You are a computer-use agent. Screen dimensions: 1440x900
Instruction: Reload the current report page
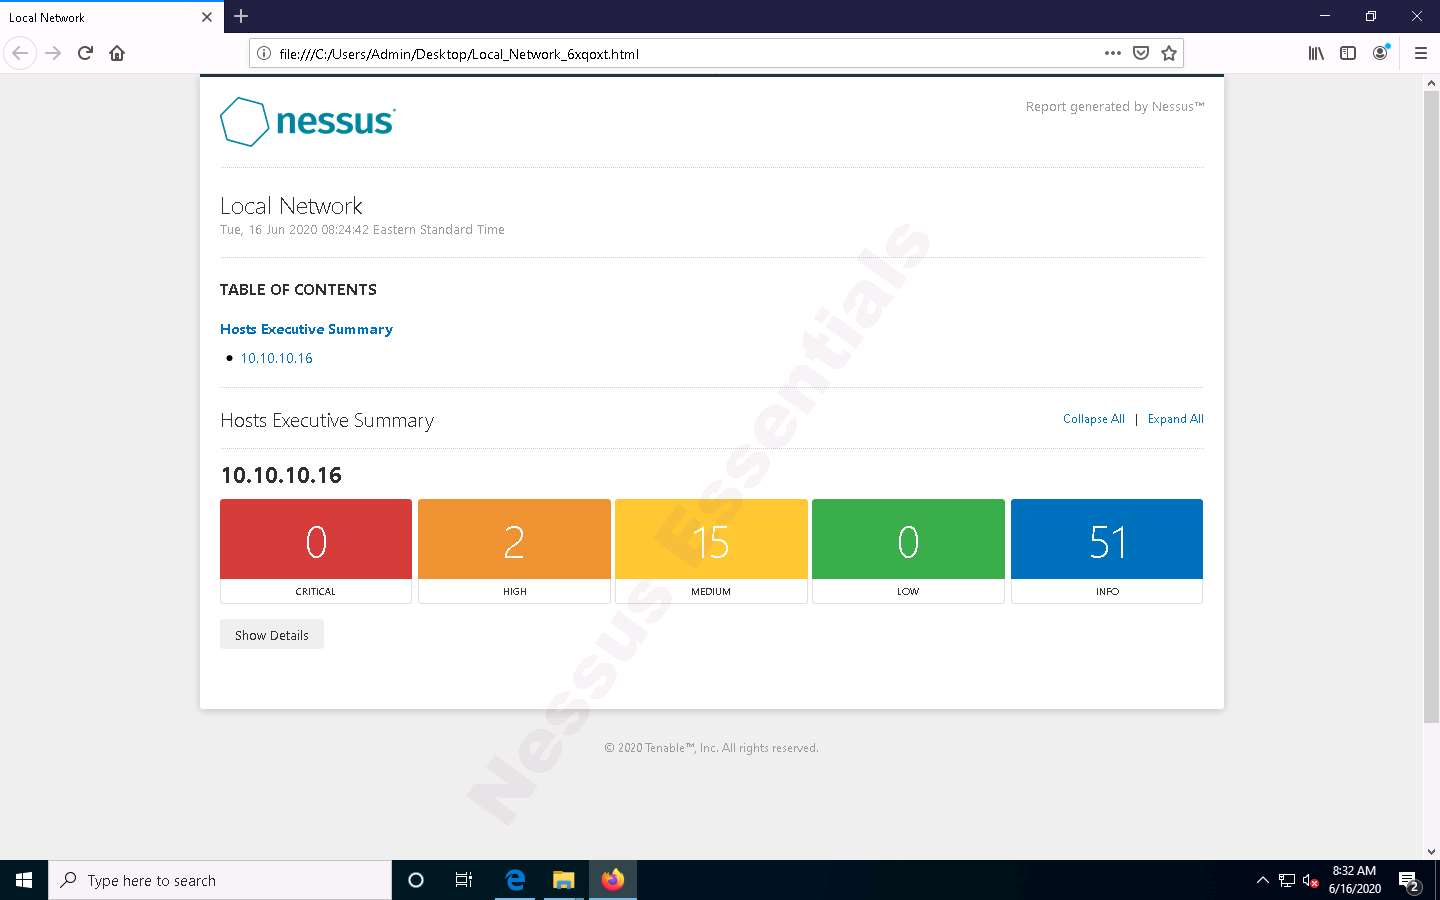pyautogui.click(x=85, y=53)
